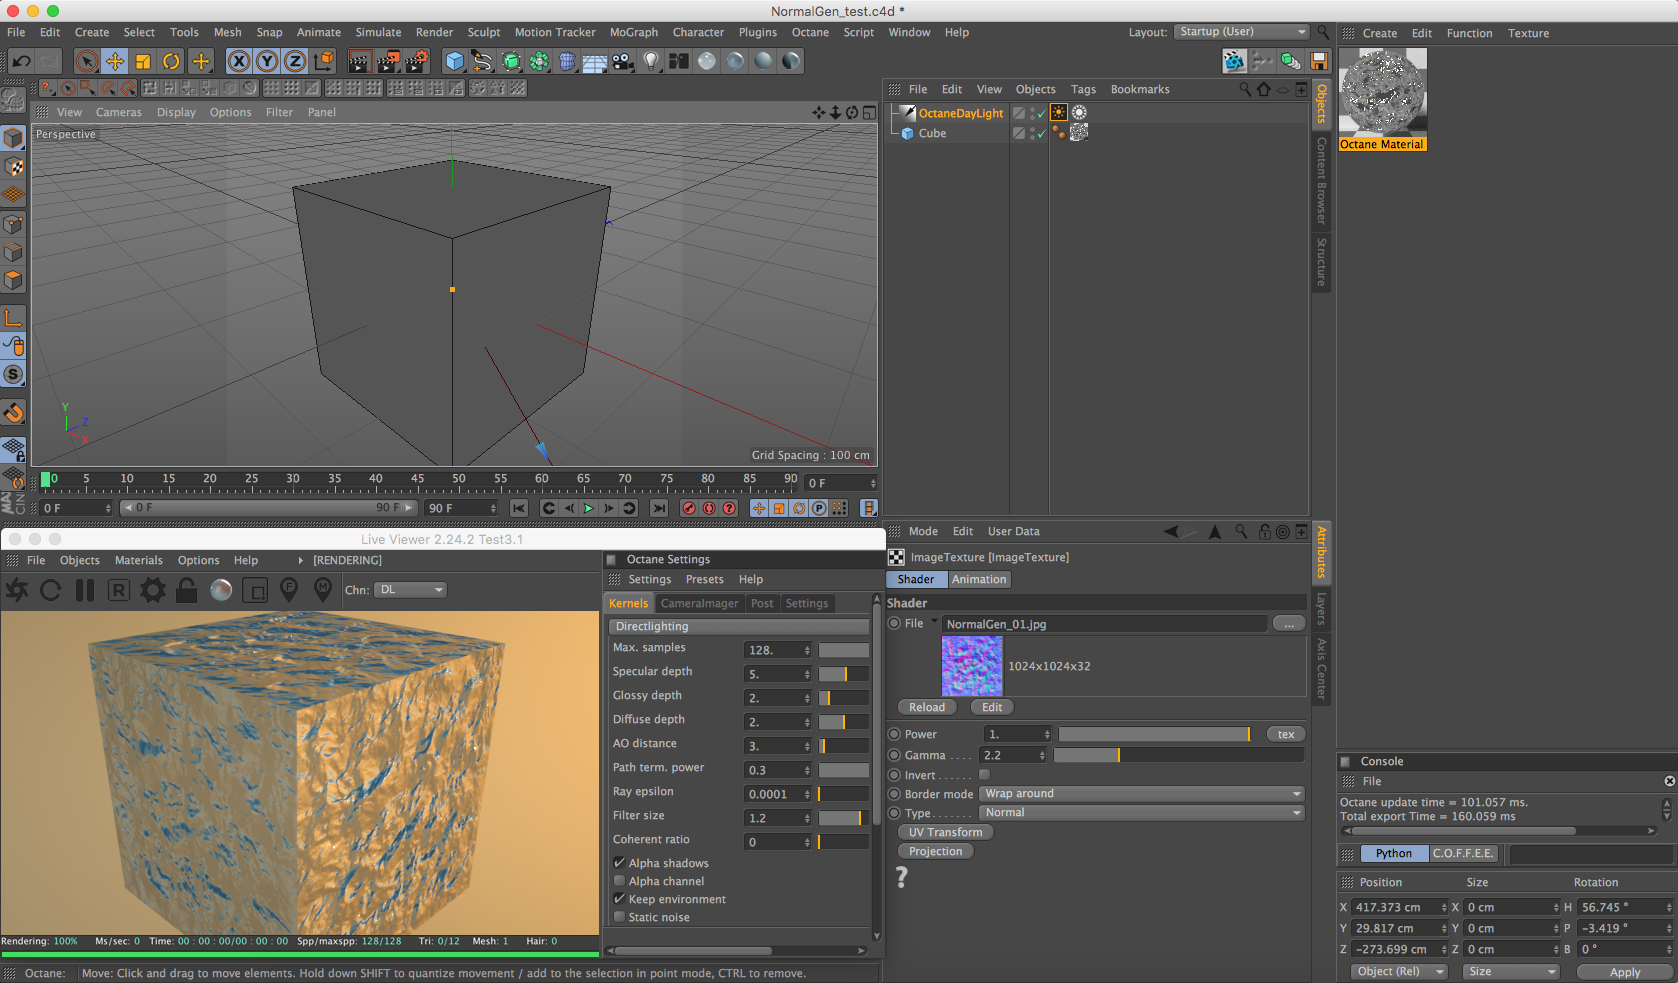Pause rendering in the Live Viewer
1678x983 pixels.
click(85, 590)
